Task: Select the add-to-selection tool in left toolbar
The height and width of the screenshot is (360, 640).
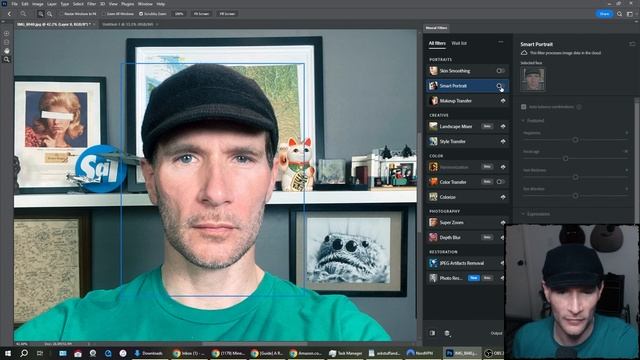Action: point(7,33)
